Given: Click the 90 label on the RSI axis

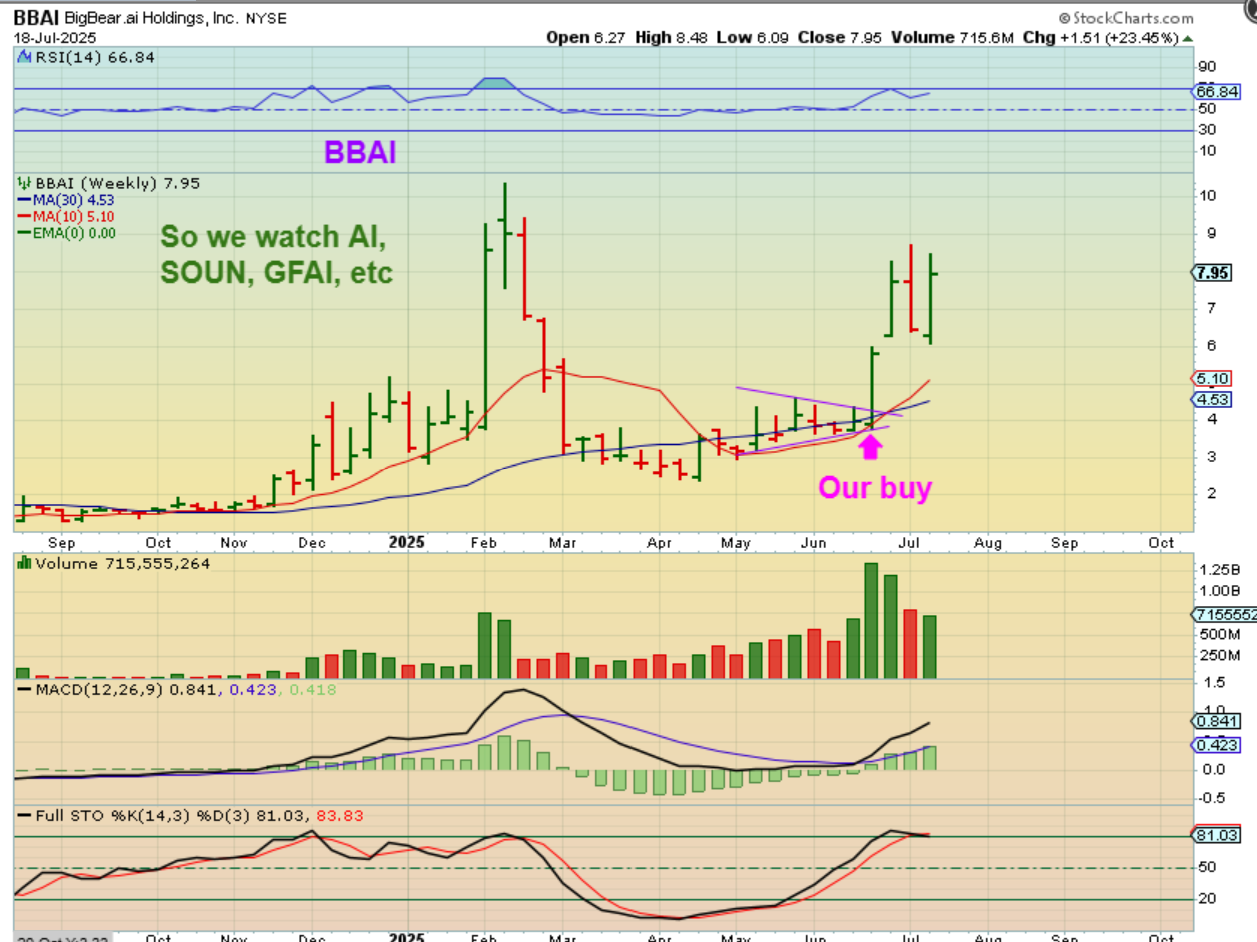Looking at the screenshot, I should pyautogui.click(x=1208, y=65).
